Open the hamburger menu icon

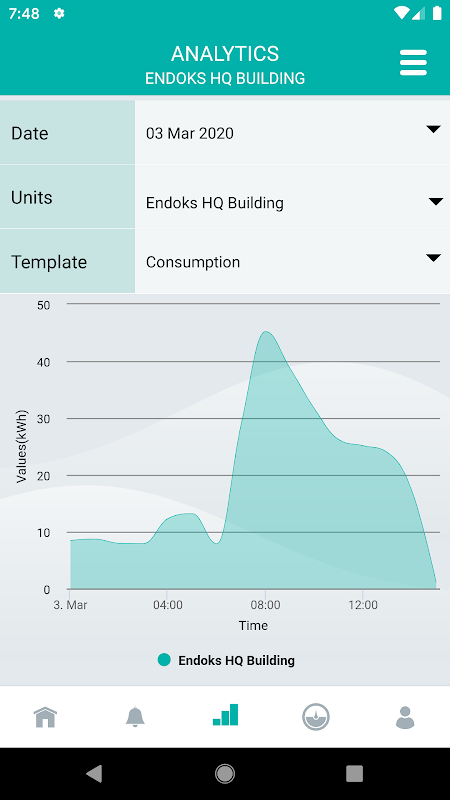413,63
